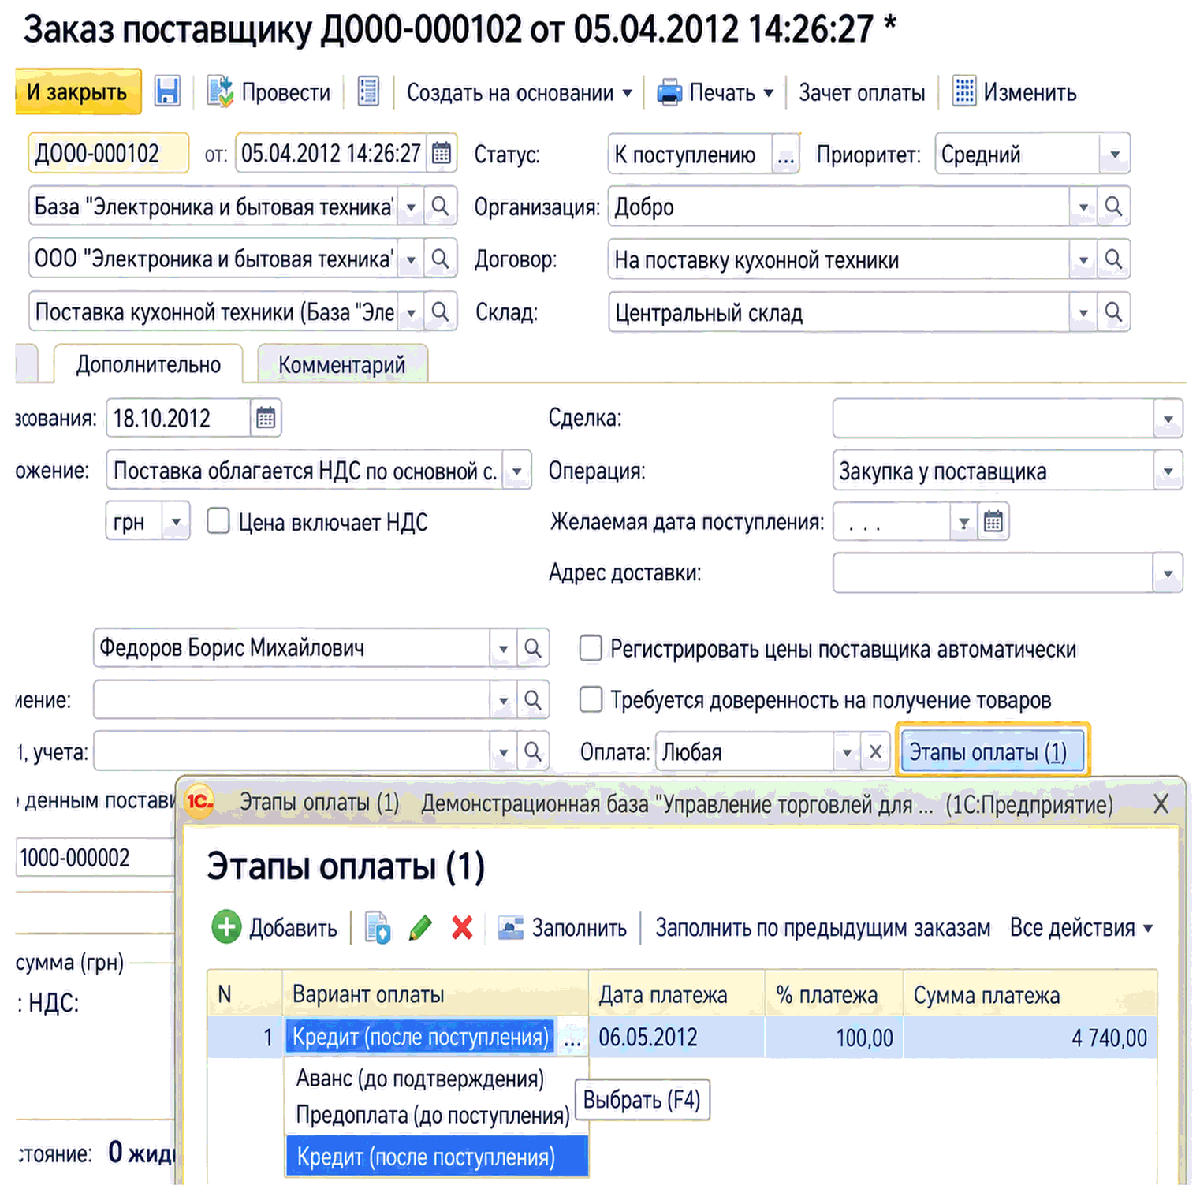Click the Сумма платежа cell 4 740,00
This screenshot has width=1200, height=1200.
(x=1030, y=1037)
